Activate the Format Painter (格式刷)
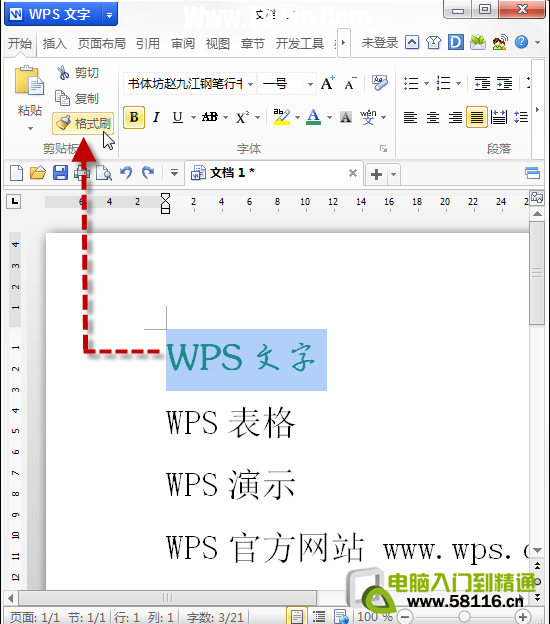Image resolution: width=550 pixels, height=624 pixels. pyautogui.click(x=83, y=123)
